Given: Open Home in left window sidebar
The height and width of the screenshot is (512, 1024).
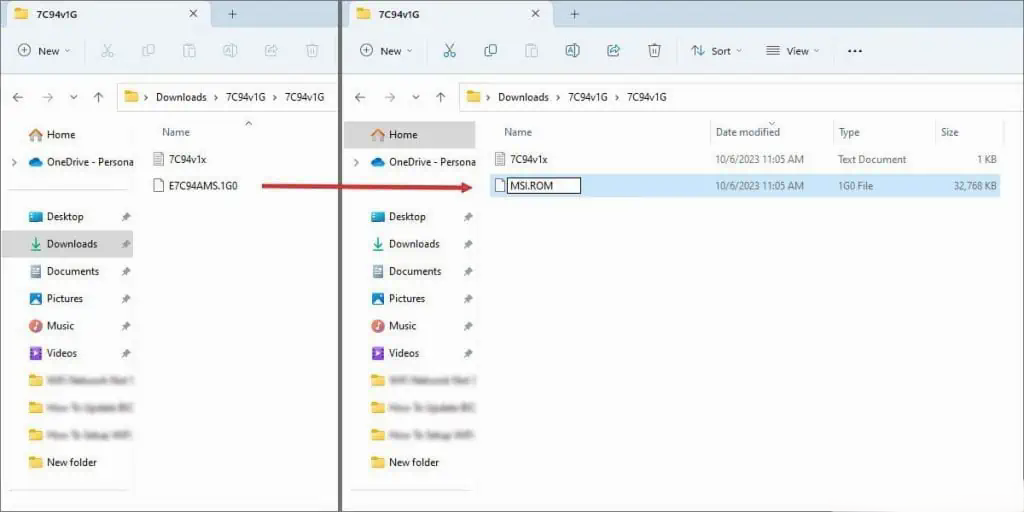Looking at the screenshot, I should click(x=52, y=135).
